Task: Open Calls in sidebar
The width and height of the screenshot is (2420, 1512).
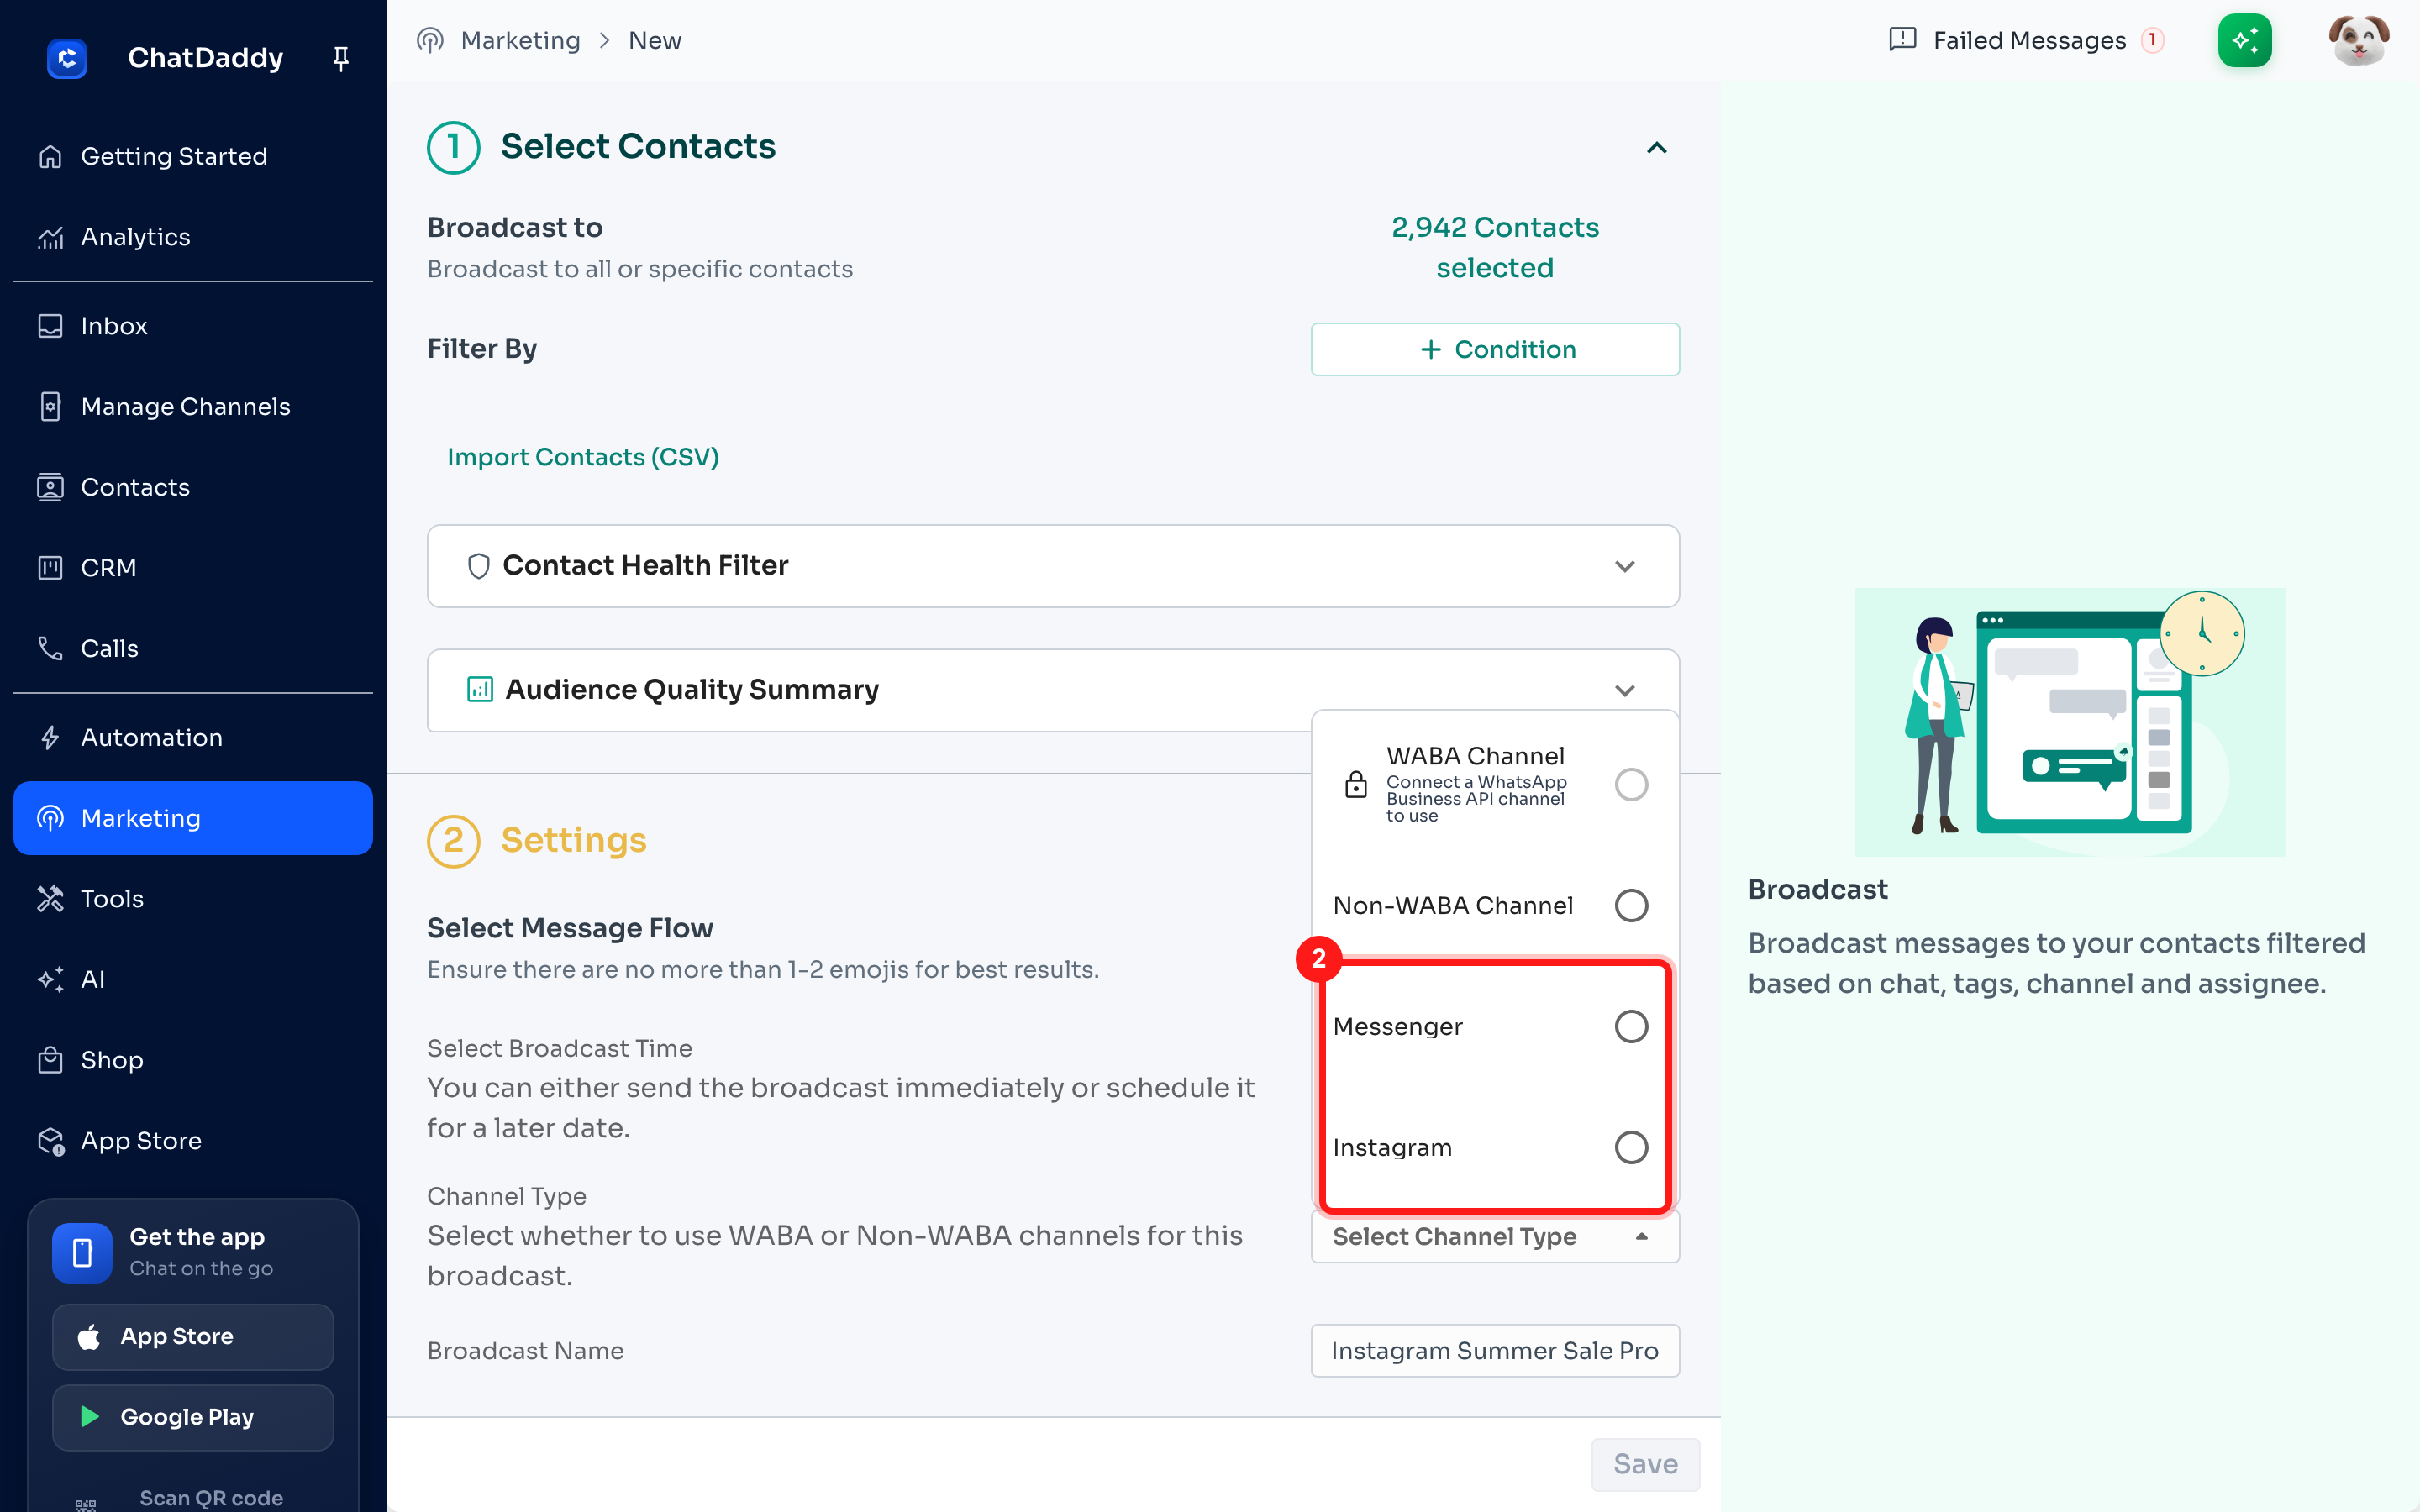Action: pyautogui.click(x=193, y=648)
